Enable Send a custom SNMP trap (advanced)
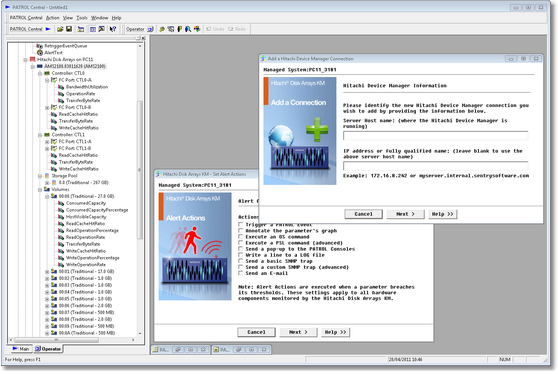 point(241,267)
